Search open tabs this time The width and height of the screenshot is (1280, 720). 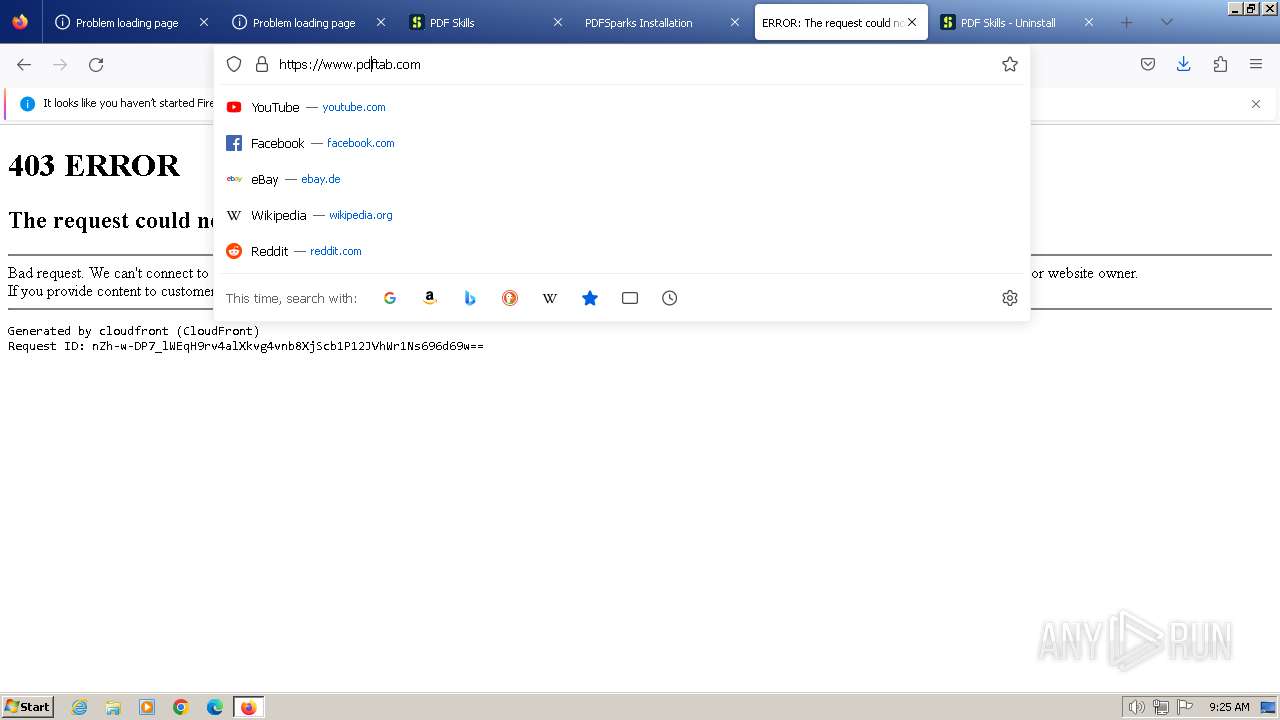coord(630,298)
